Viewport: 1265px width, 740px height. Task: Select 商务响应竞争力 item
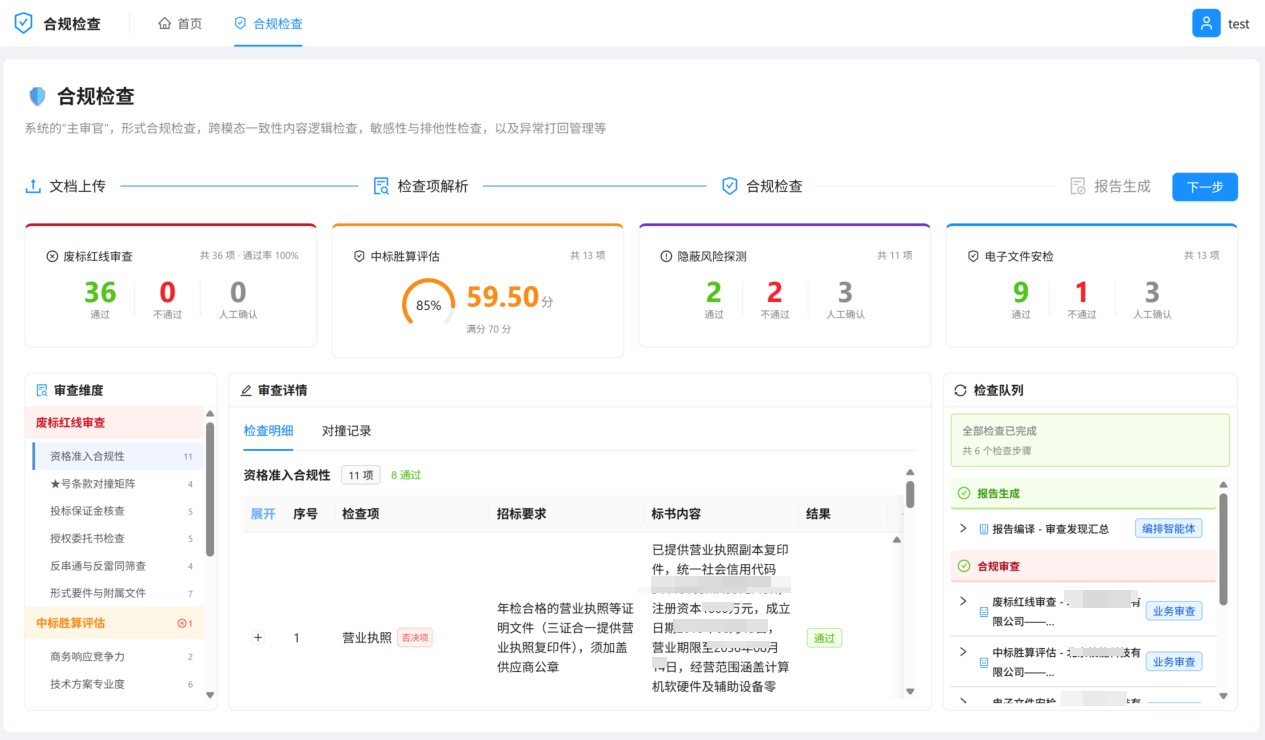tap(117, 657)
